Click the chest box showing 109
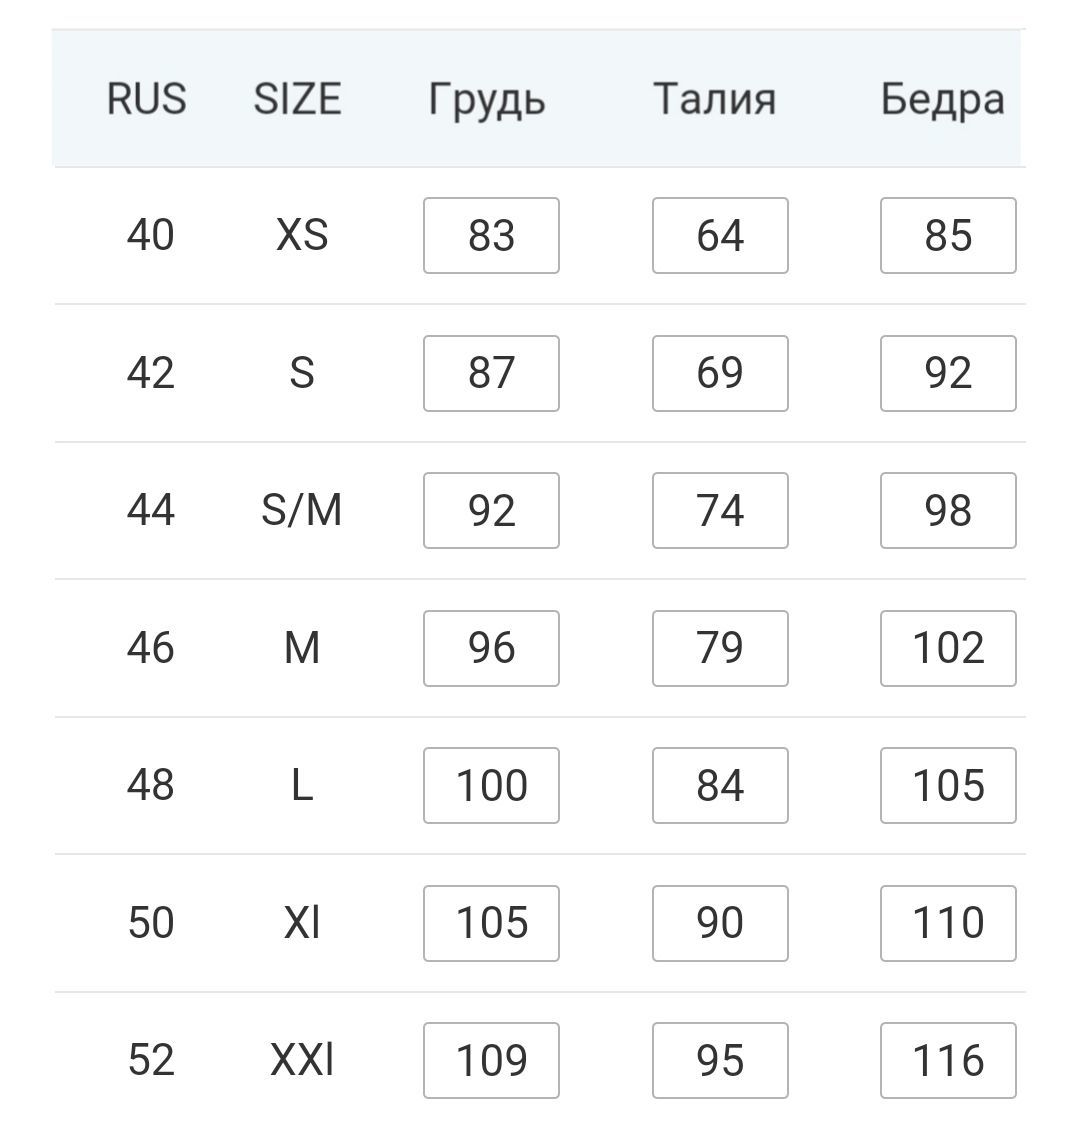The image size is (1080, 1128). [x=491, y=1060]
